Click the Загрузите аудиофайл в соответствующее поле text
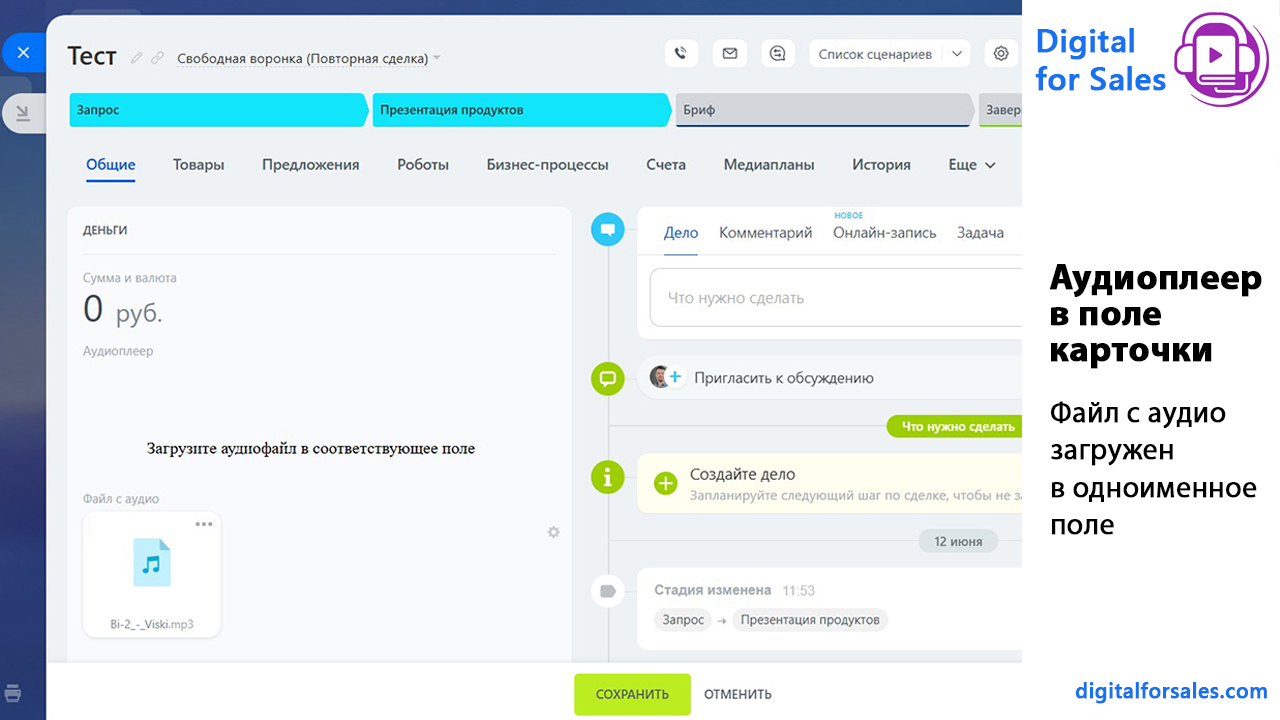The height and width of the screenshot is (720, 1280). point(311,449)
